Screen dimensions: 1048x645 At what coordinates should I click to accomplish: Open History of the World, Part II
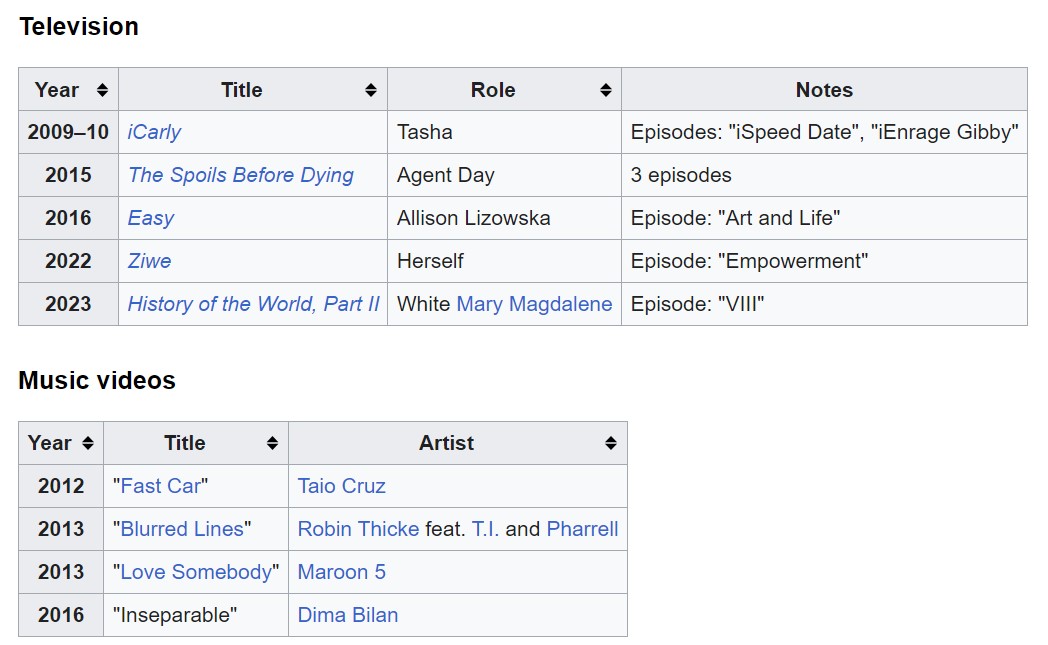click(253, 304)
